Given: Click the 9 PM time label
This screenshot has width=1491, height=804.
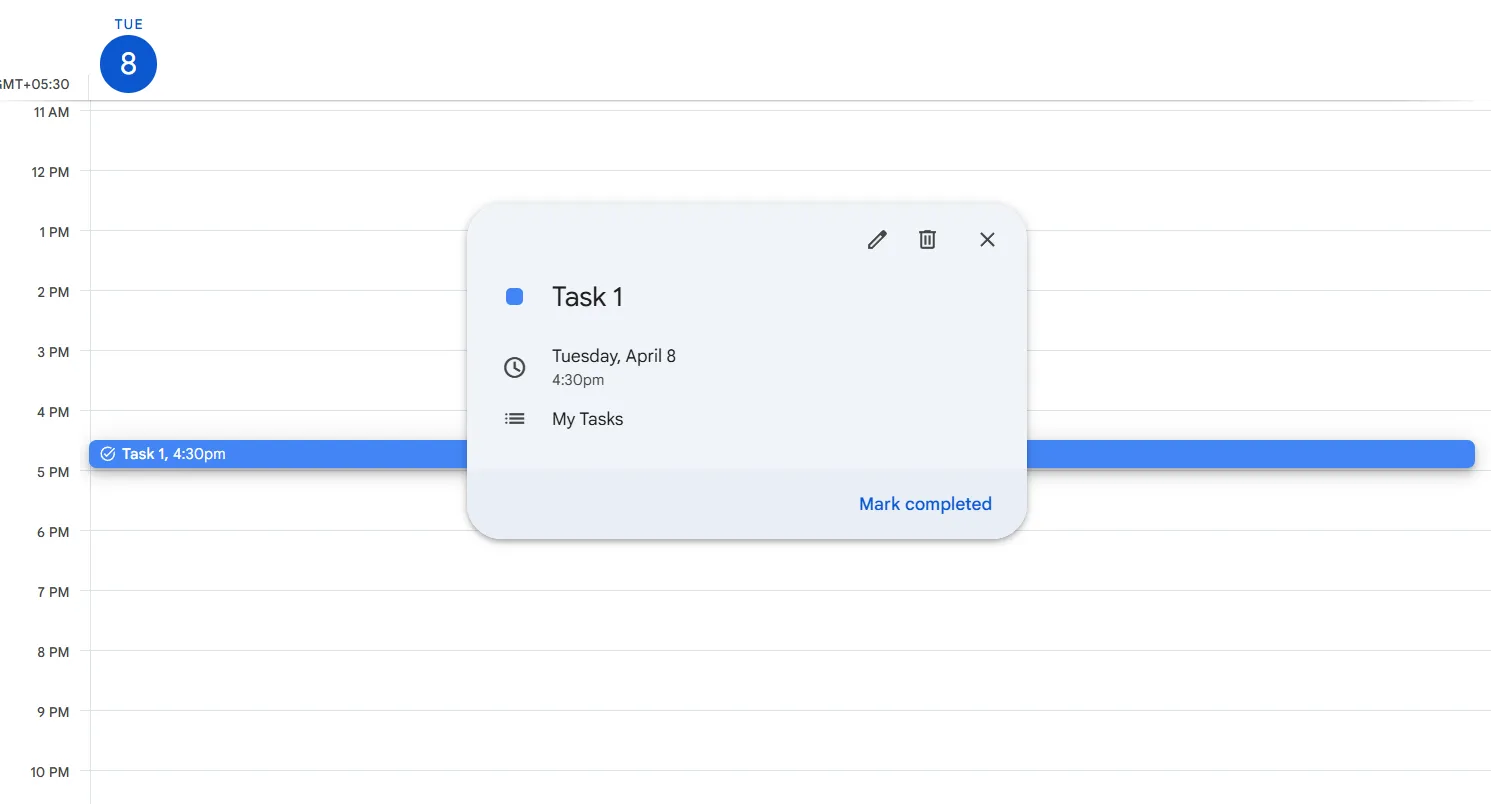Looking at the screenshot, I should click(54, 712).
